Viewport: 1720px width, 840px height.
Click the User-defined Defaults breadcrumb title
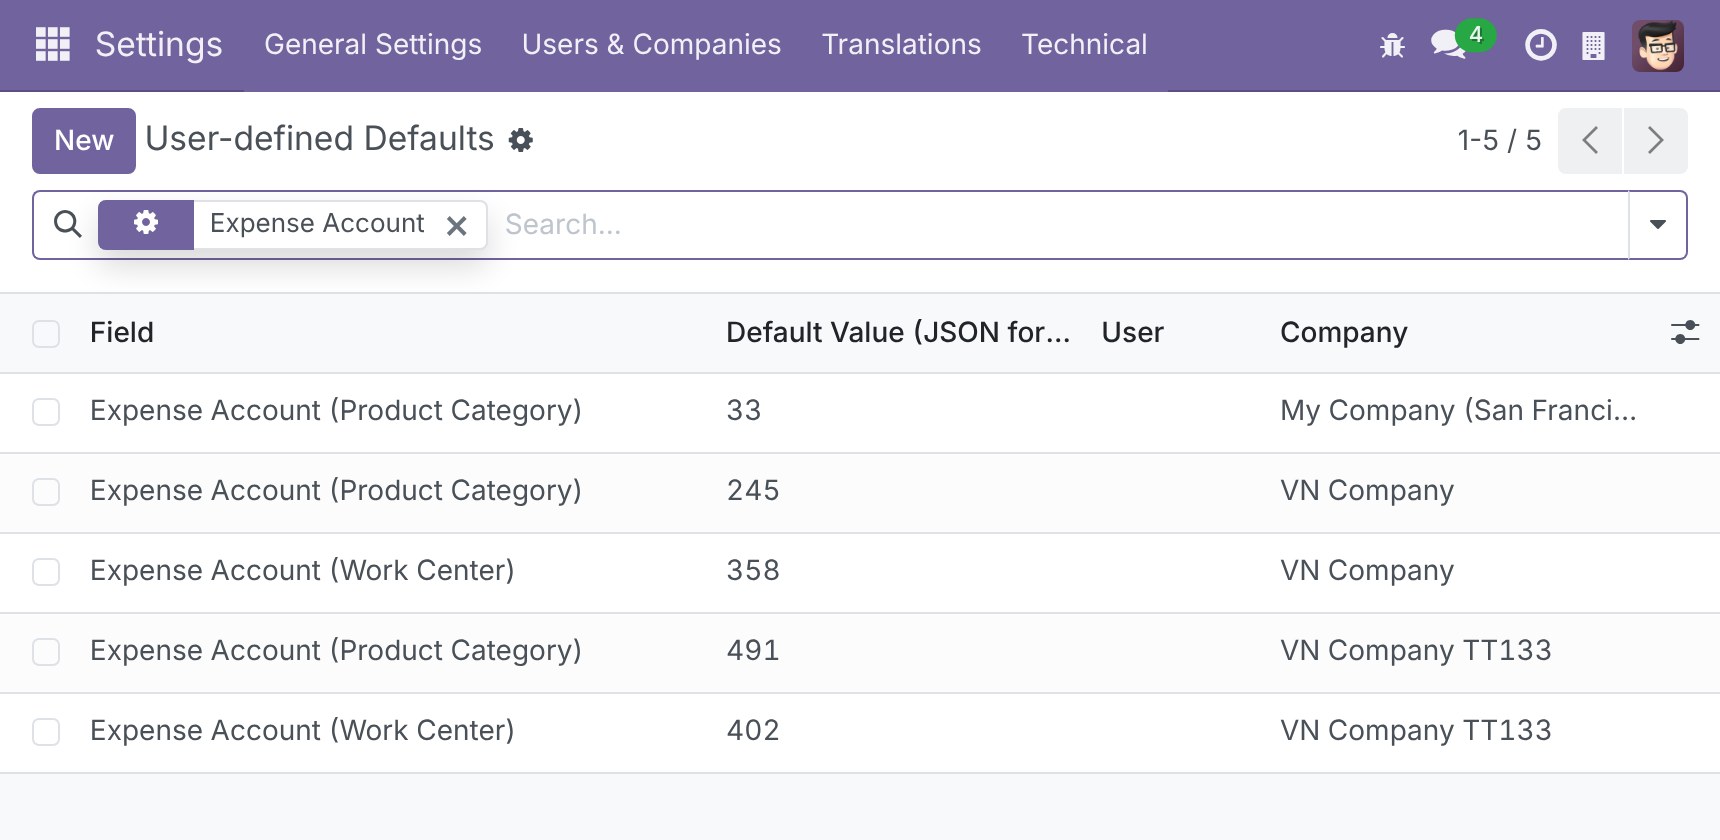pos(319,138)
